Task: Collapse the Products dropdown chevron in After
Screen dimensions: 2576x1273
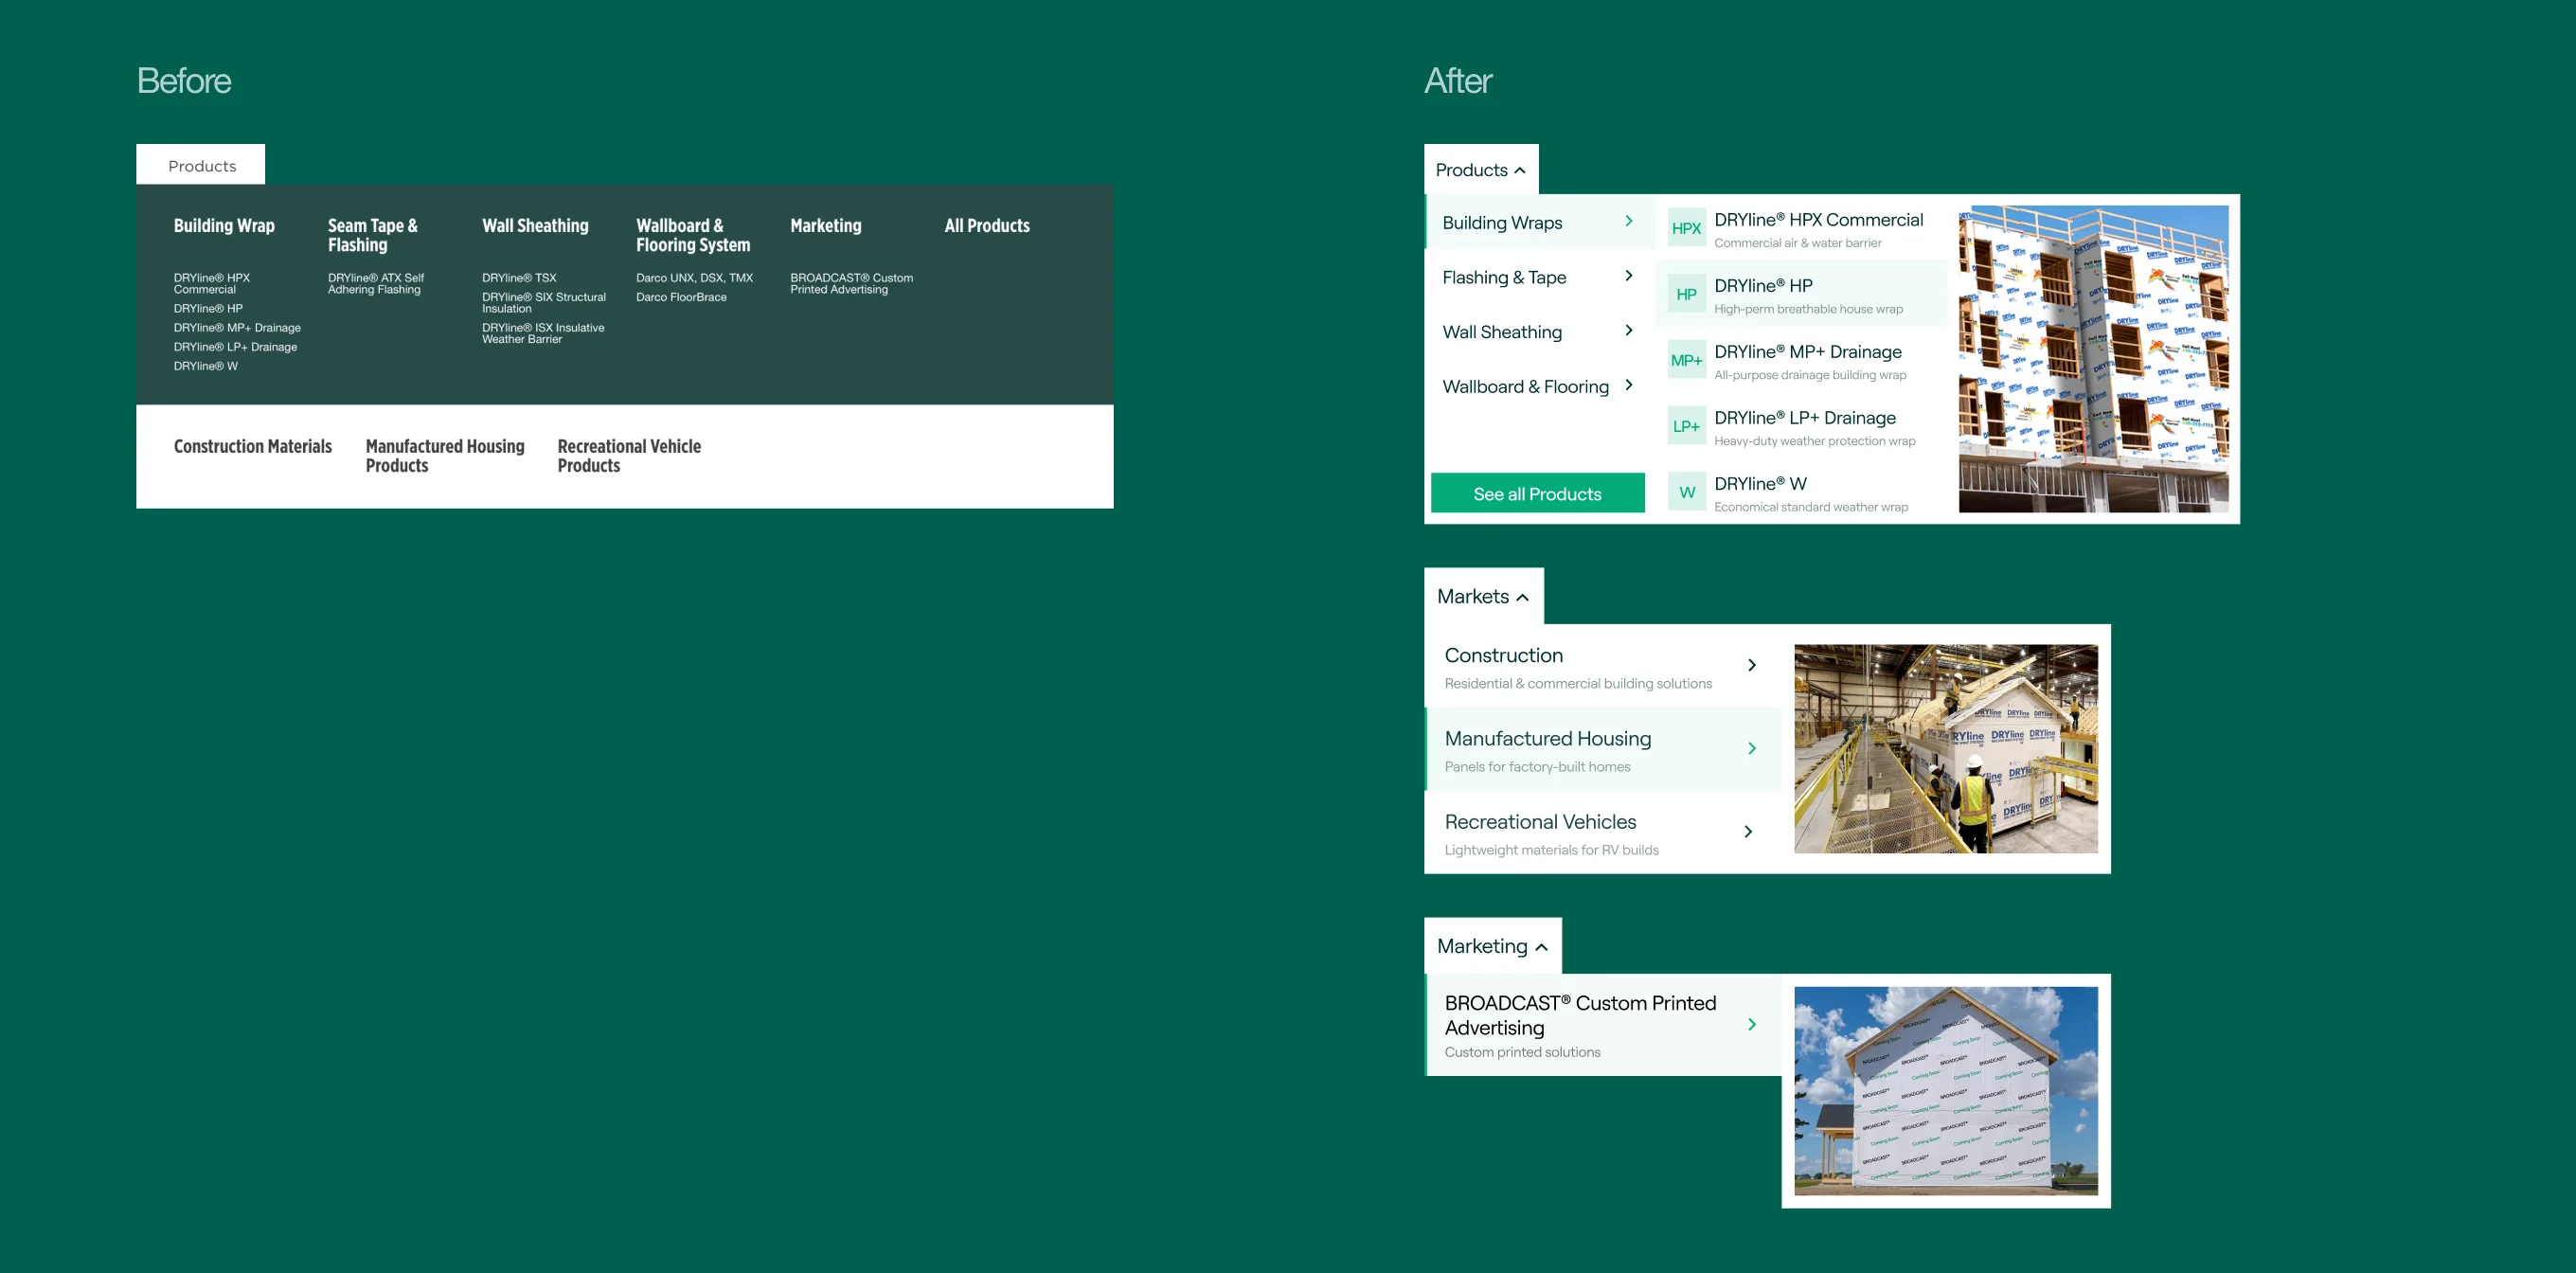Action: point(1520,170)
